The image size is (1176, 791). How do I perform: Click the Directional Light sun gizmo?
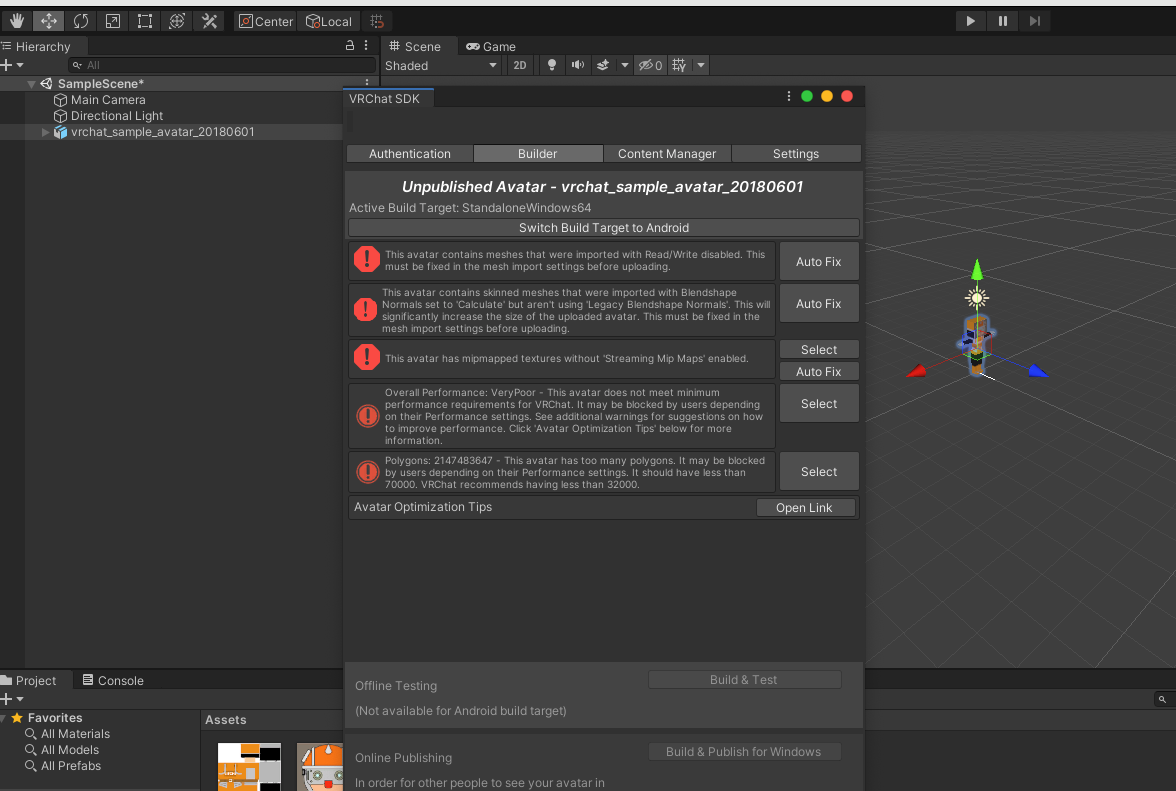(x=976, y=298)
